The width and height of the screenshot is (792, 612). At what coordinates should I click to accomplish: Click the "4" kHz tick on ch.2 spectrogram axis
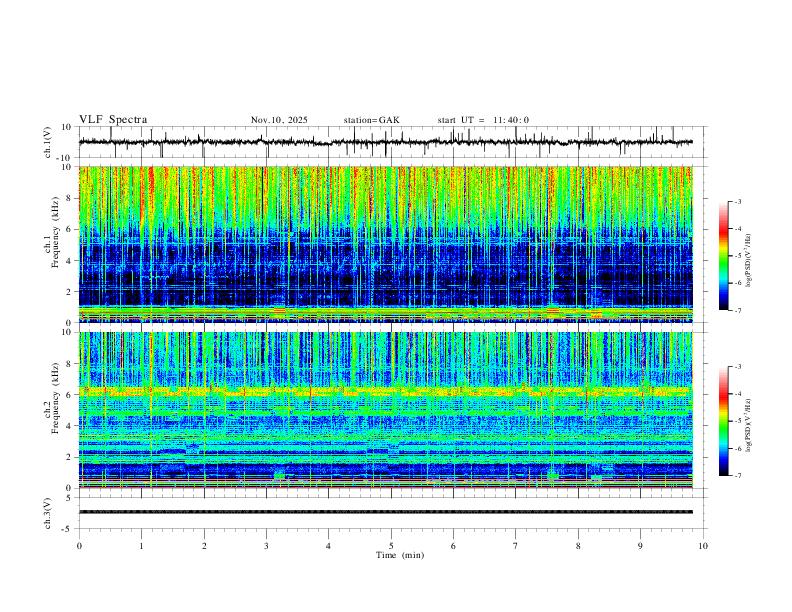(70, 426)
